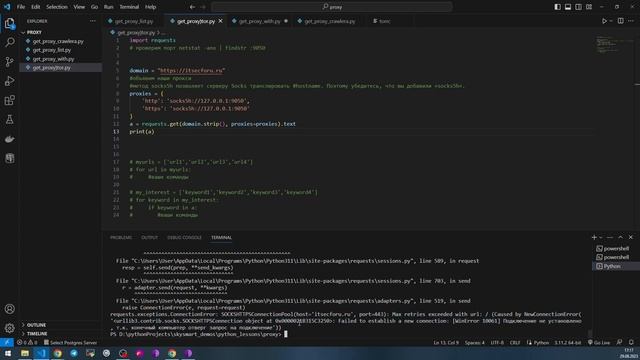Select the Python terminal in terminal list

pos(612,266)
